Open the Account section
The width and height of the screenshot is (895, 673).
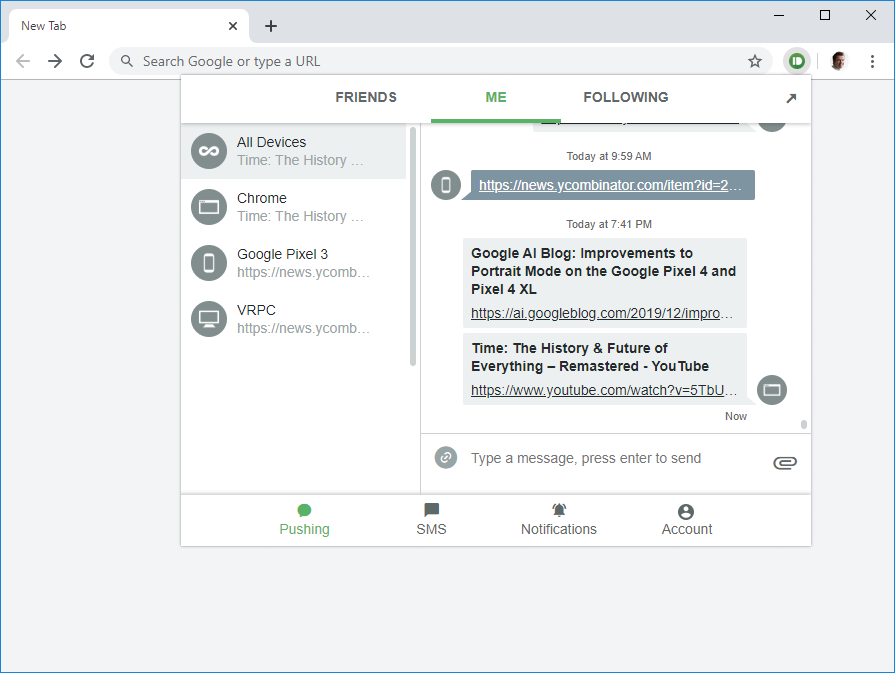687,521
